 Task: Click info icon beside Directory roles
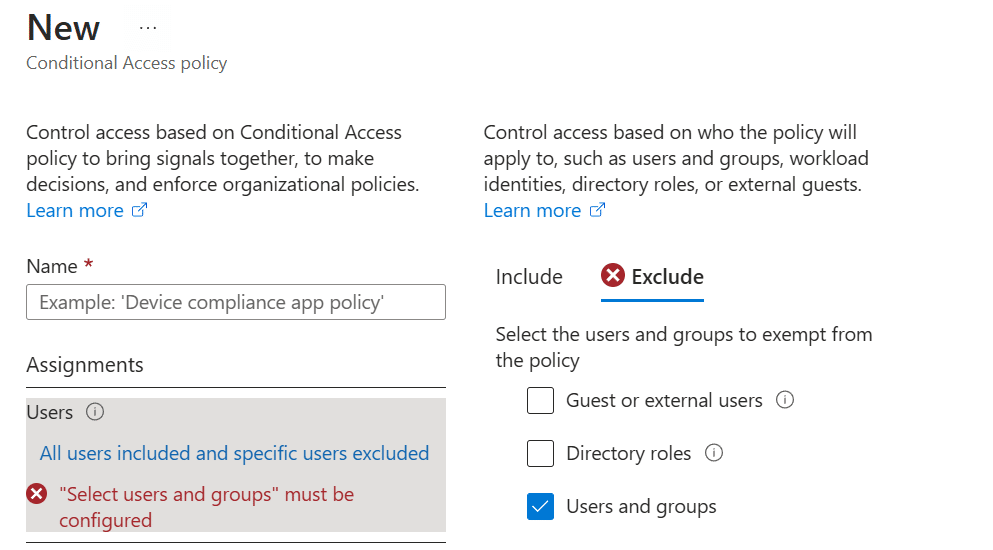[x=714, y=453]
